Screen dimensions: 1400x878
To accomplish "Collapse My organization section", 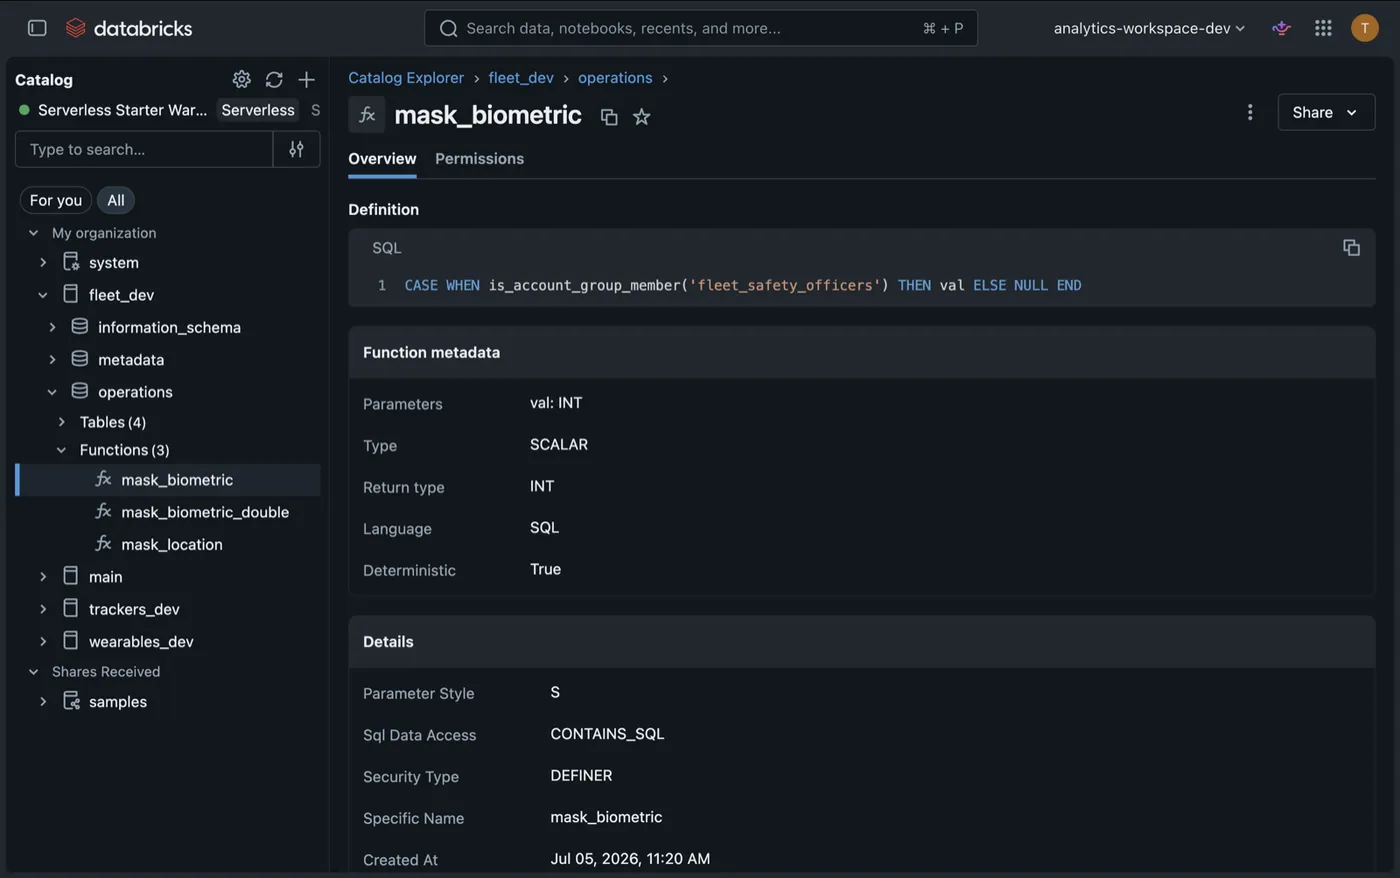I will point(33,233).
